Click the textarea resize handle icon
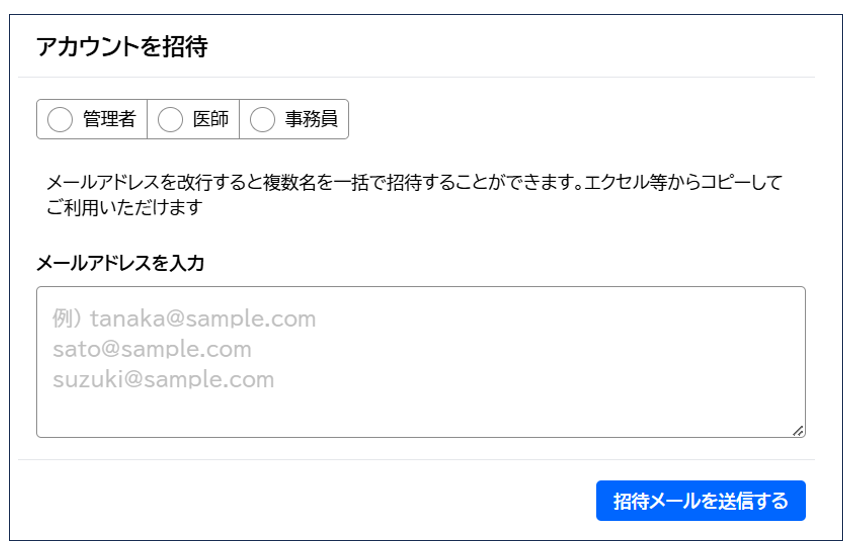853x555 pixels. pyautogui.click(x=797, y=430)
